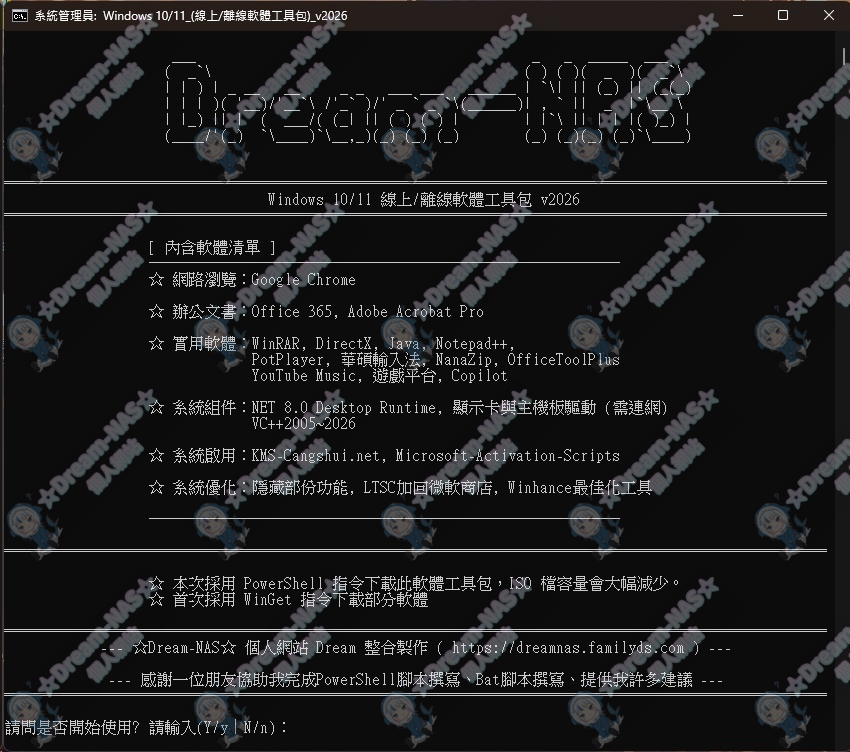Click the 'YouTube Music' line with Copilot

tap(379, 376)
